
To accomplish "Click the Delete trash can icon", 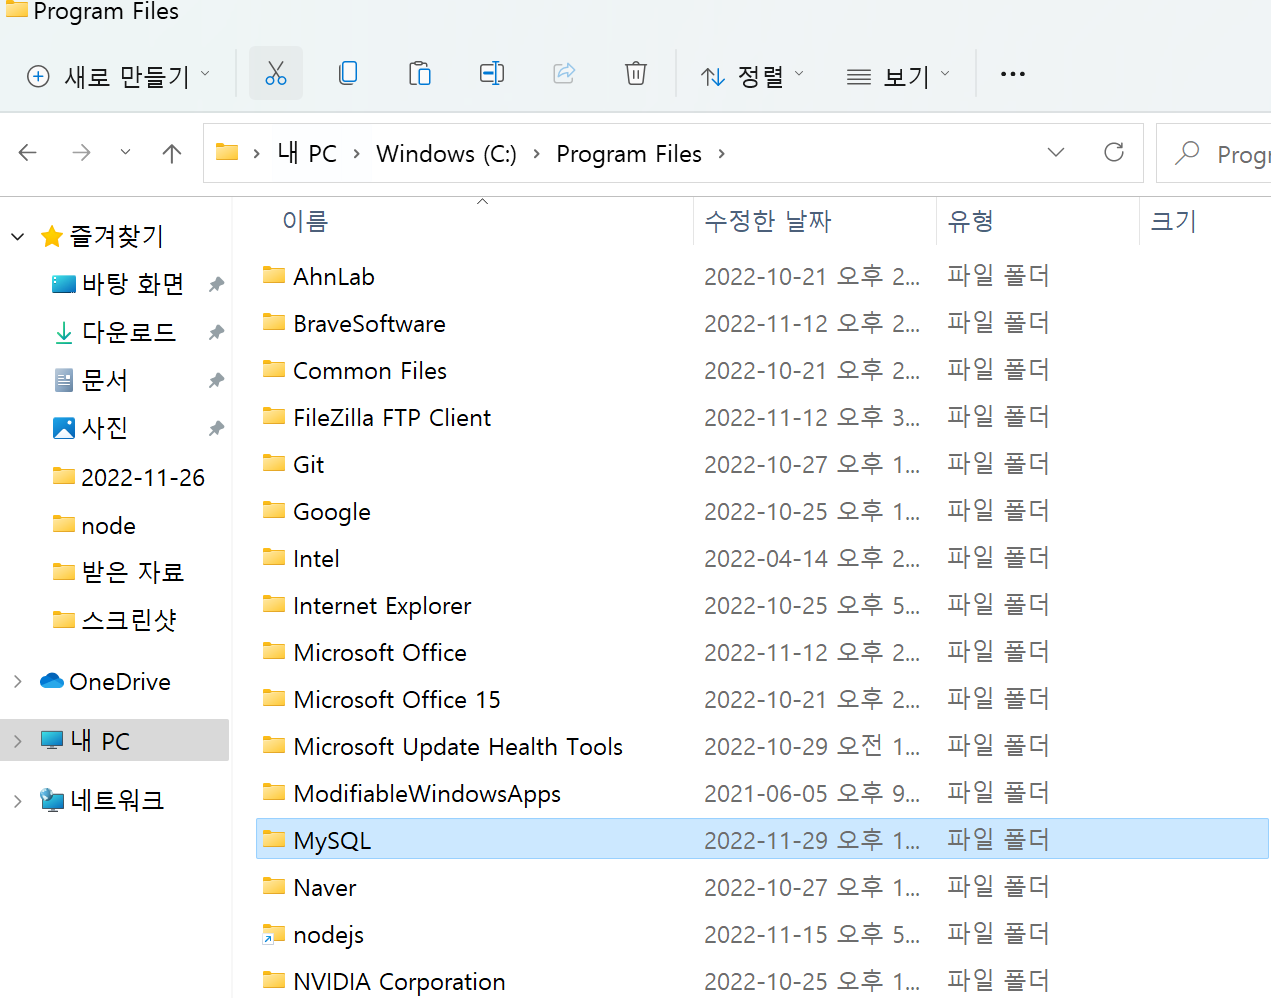I will coord(636,73).
